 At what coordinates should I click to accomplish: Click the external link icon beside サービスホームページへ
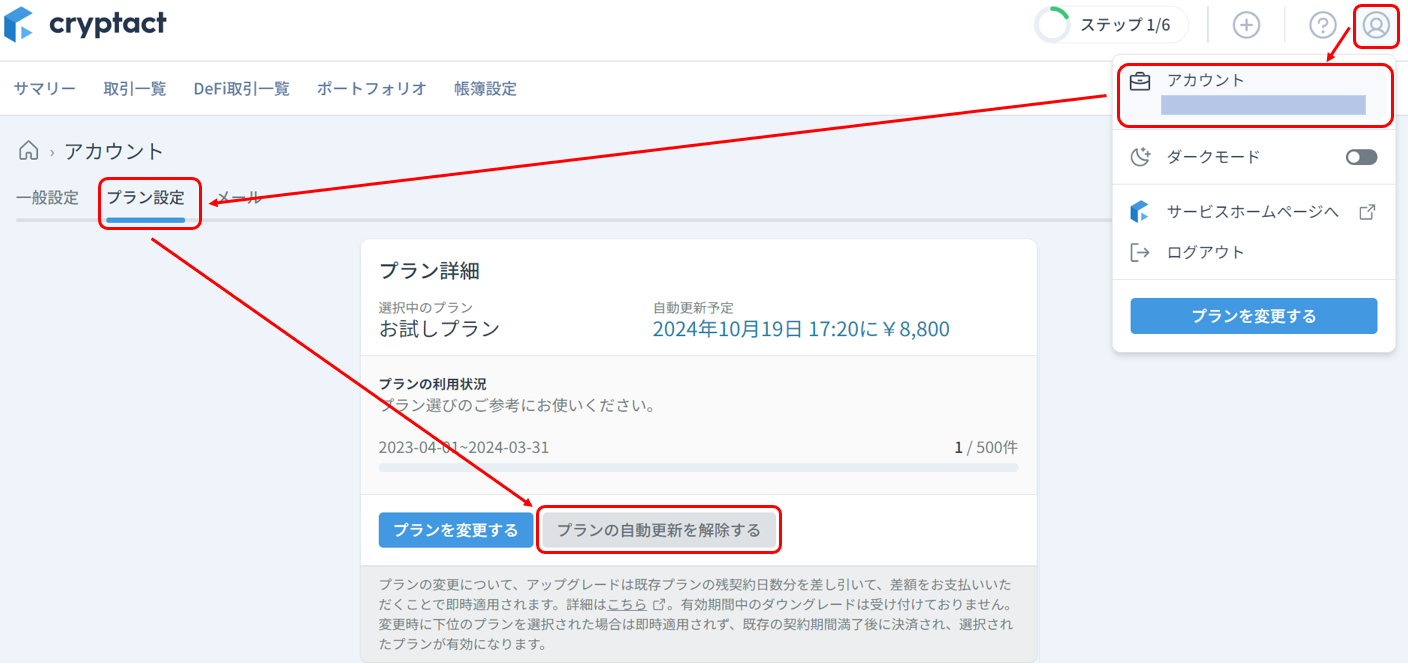point(1367,212)
